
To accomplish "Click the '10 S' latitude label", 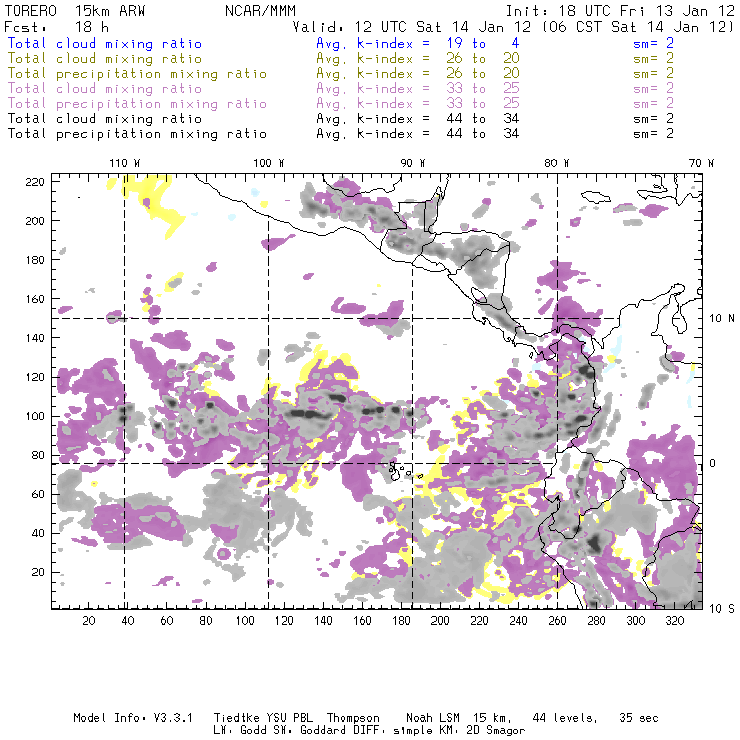I will pyautogui.click(x=722, y=609).
